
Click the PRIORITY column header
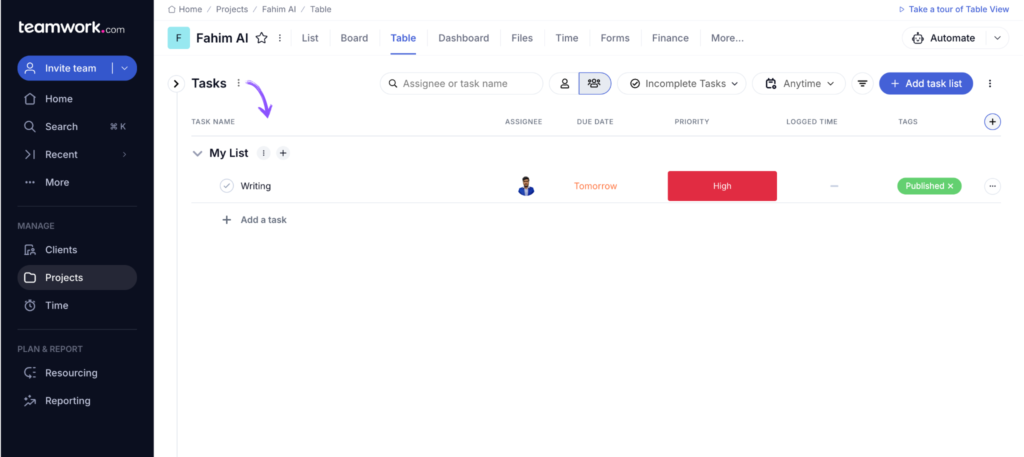(x=692, y=122)
